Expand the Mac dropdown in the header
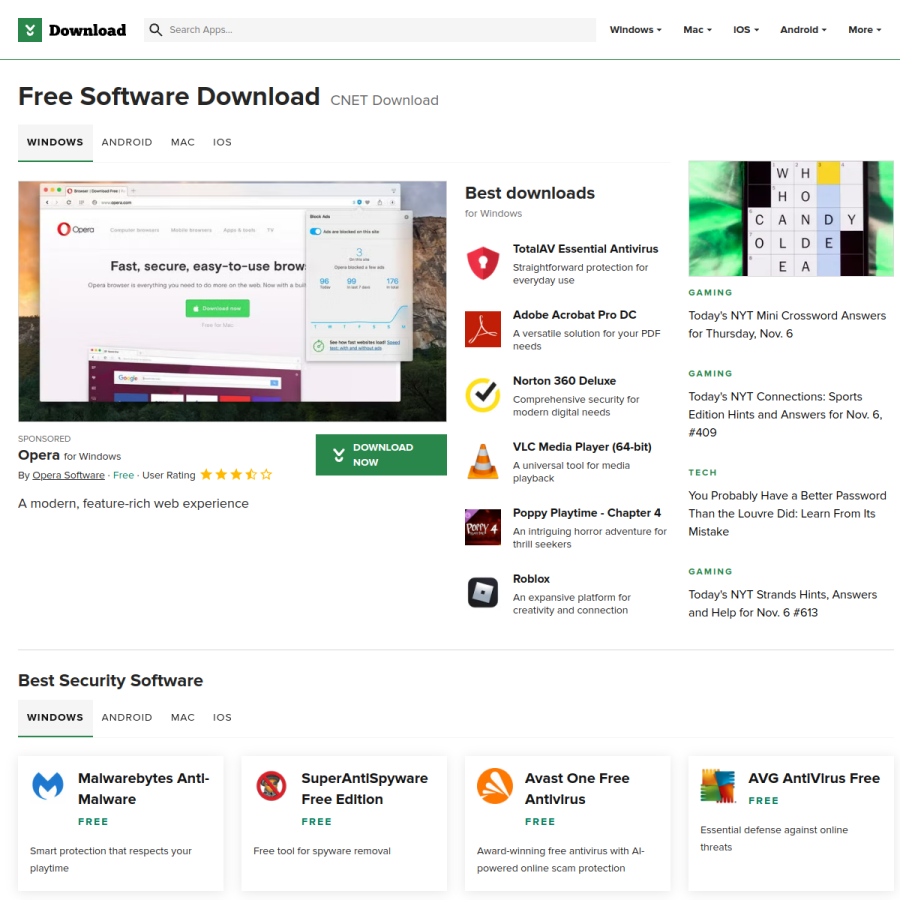 pyautogui.click(x=697, y=30)
